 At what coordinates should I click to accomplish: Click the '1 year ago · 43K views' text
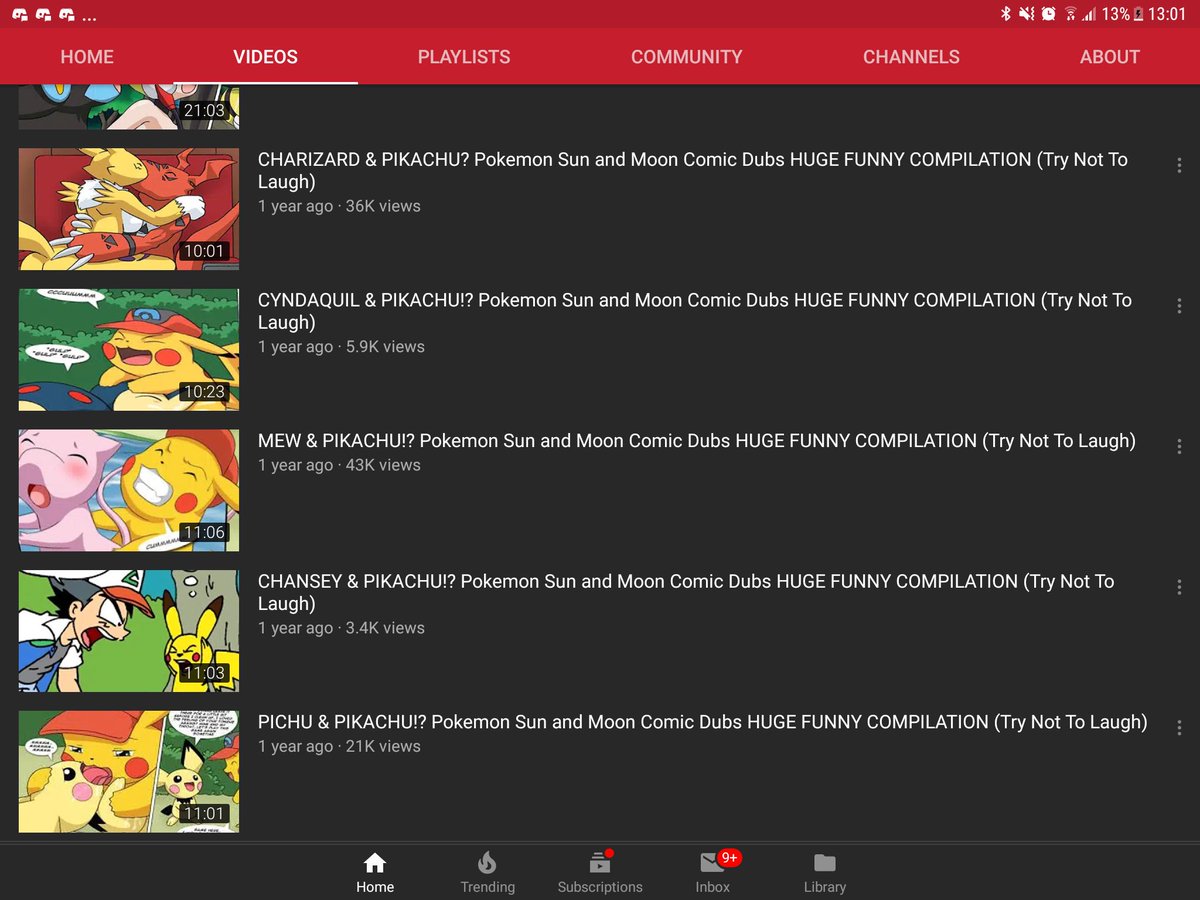[339, 465]
